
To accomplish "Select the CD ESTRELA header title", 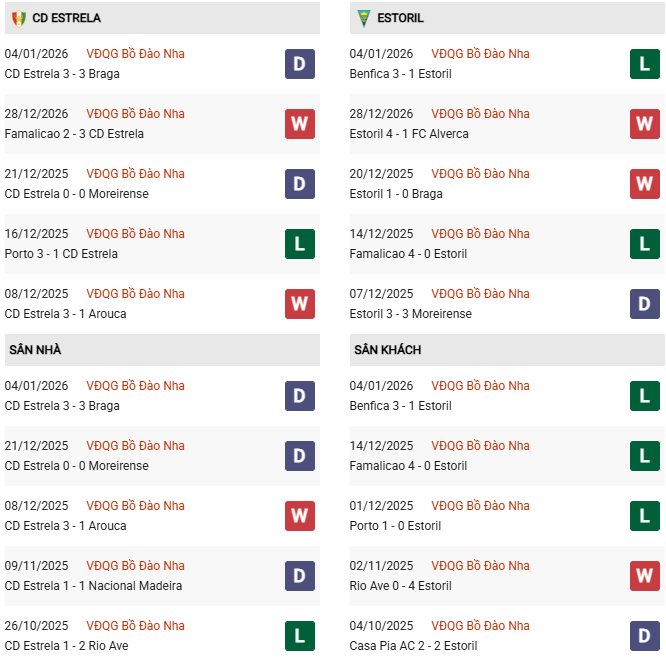I will pyautogui.click(x=66, y=18).
